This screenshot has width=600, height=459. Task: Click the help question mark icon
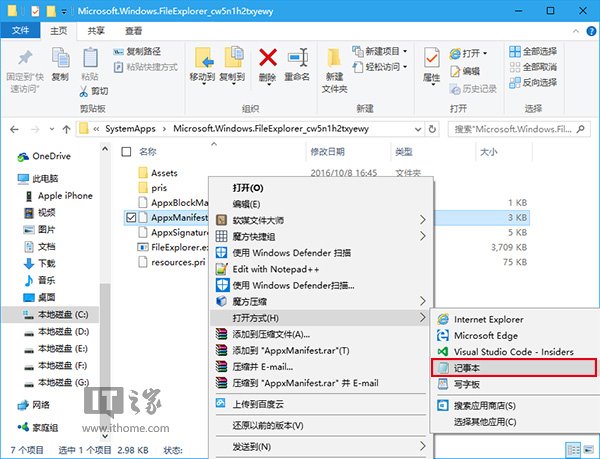coord(591,31)
